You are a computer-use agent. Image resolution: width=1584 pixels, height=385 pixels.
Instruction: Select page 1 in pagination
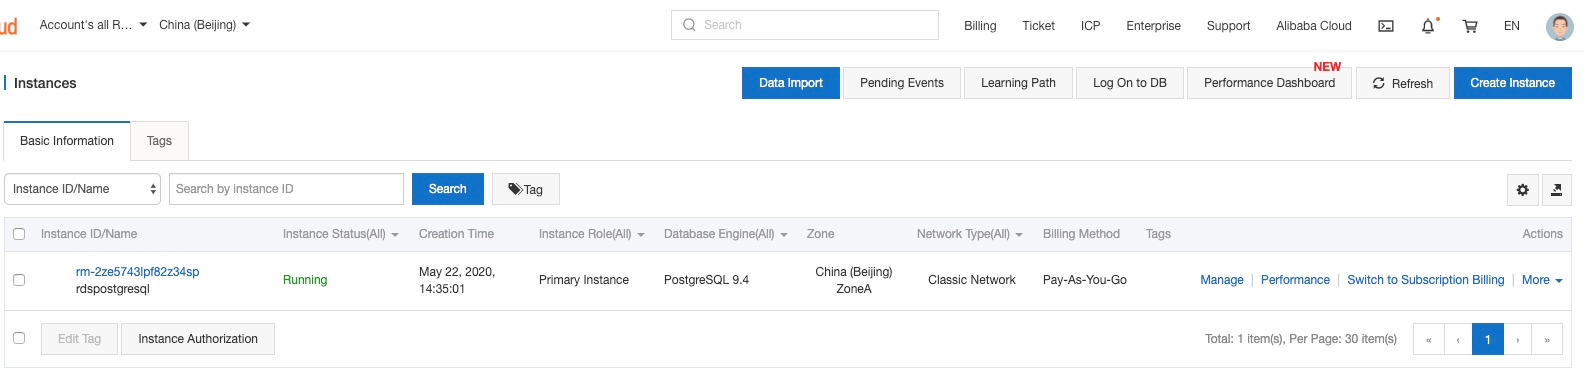tap(1488, 340)
